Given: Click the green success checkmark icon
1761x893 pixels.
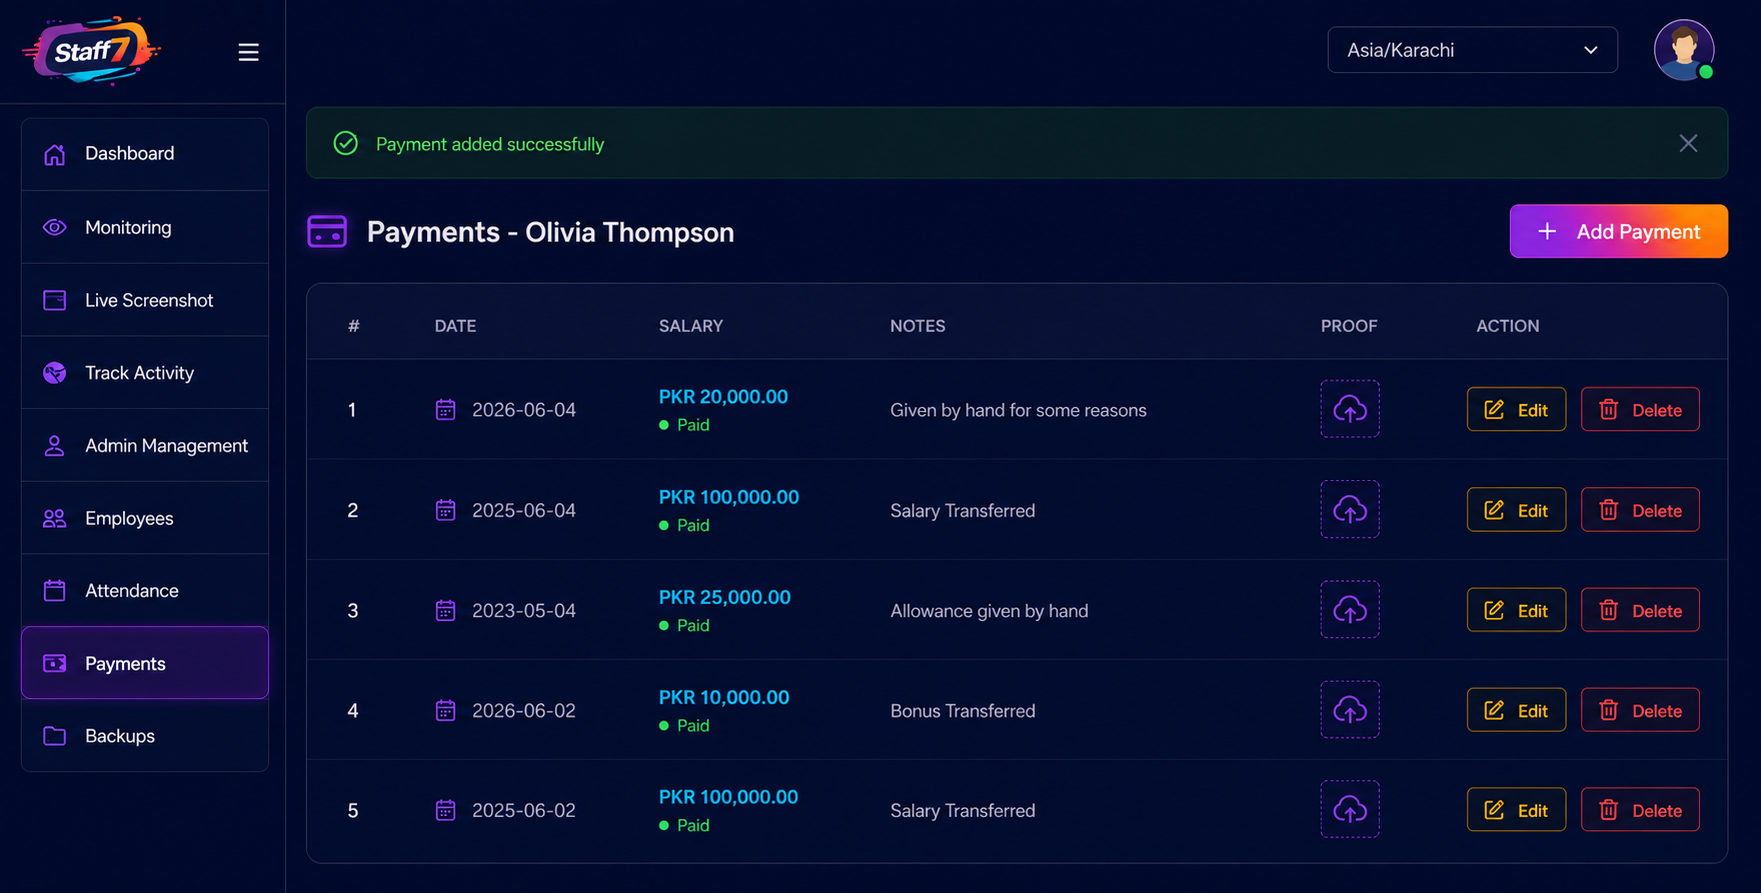Looking at the screenshot, I should coord(345,143).
